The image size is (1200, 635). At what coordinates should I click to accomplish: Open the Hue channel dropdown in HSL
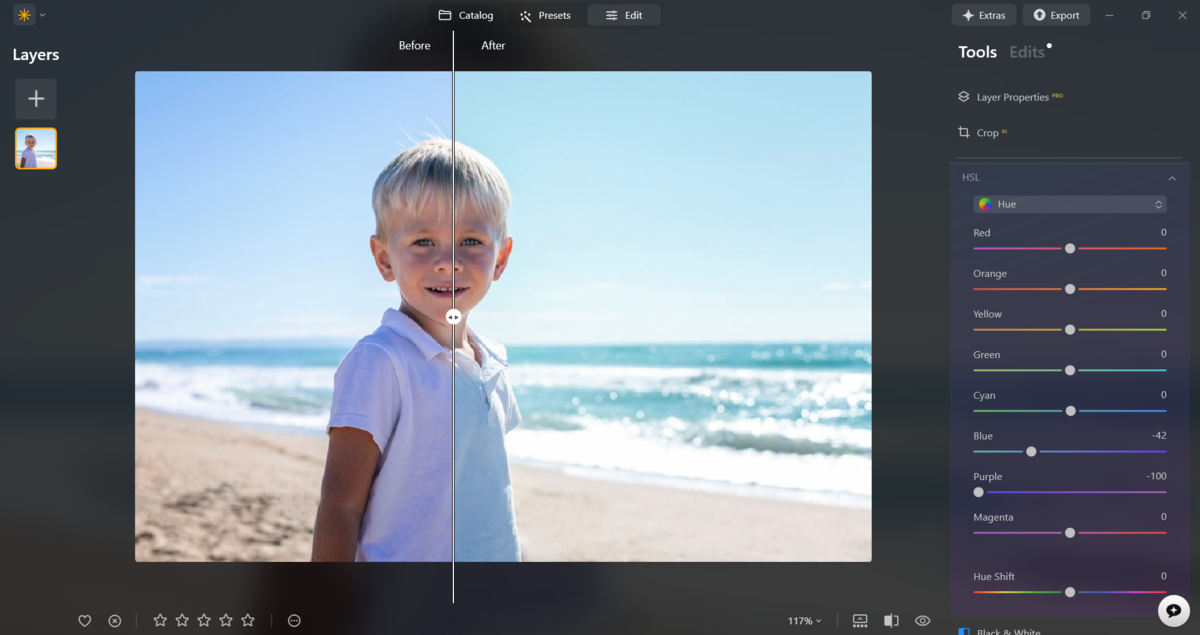[1070, 203]
